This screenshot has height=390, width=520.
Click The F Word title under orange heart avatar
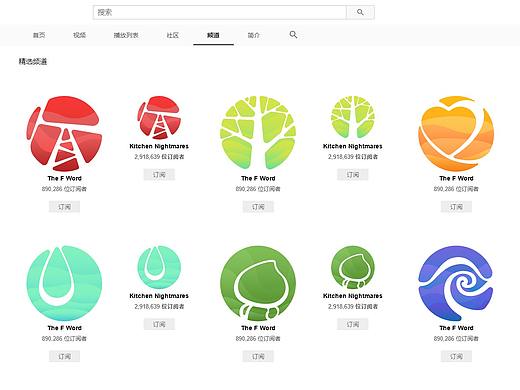[x=456, y=178]
